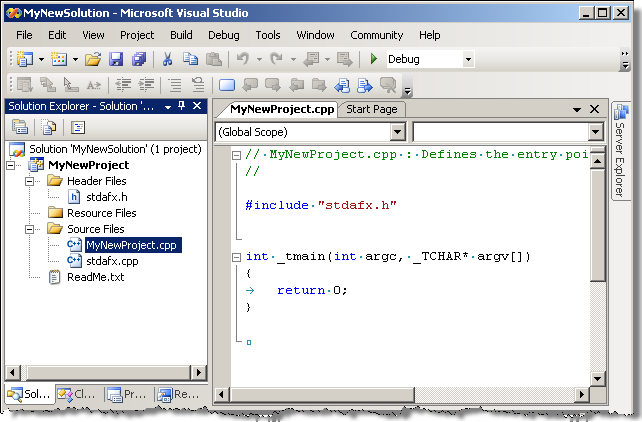Click the Undo arrow icon

243,59
